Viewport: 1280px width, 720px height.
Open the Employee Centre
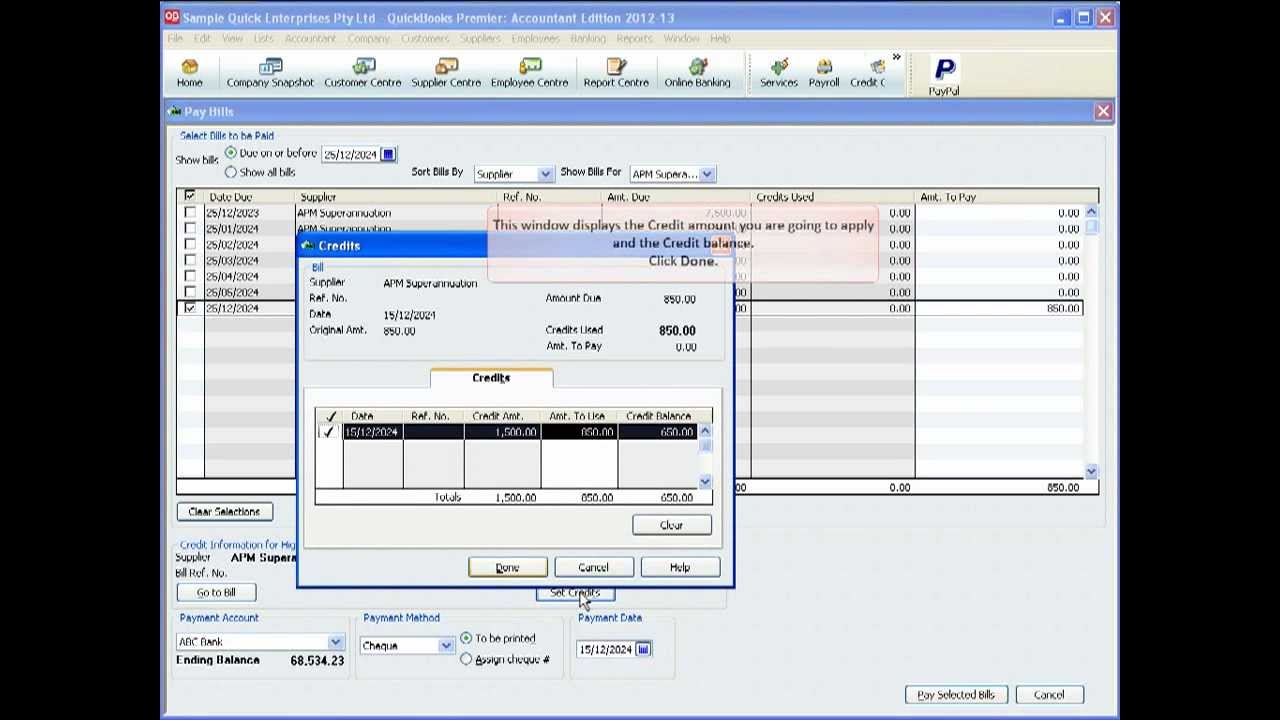pos(529,73)
